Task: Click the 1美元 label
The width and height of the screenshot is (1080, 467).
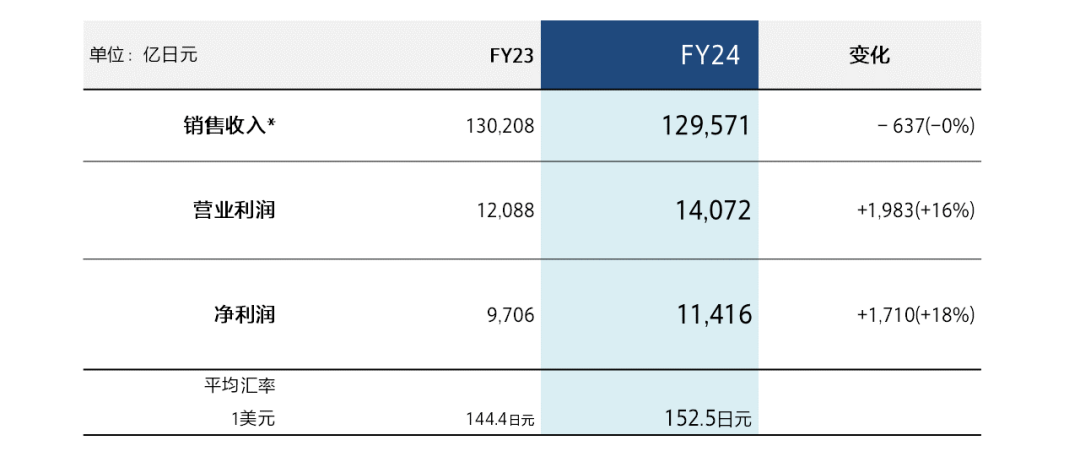Action: [253, 419]
